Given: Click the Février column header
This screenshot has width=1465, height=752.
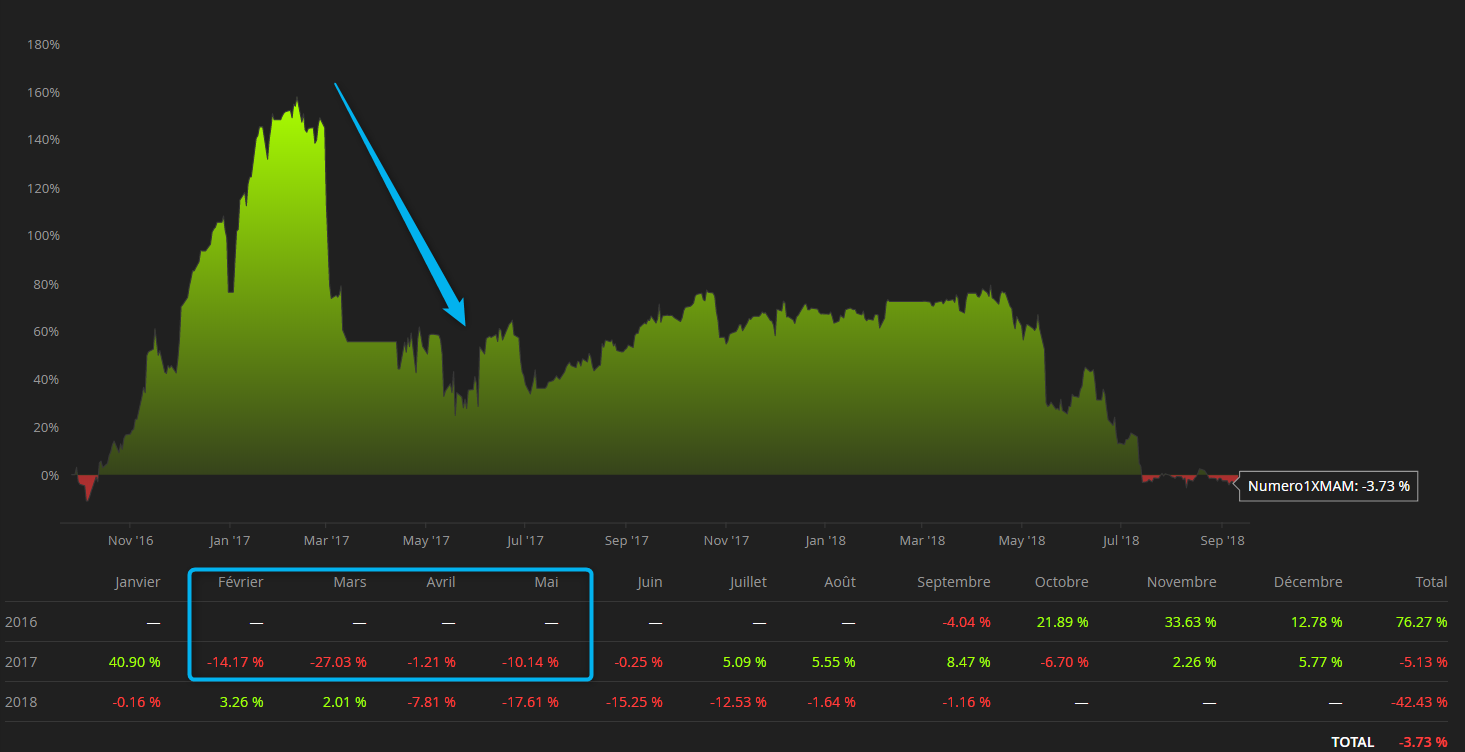Looking at the screenshot, I should [240, 582].
